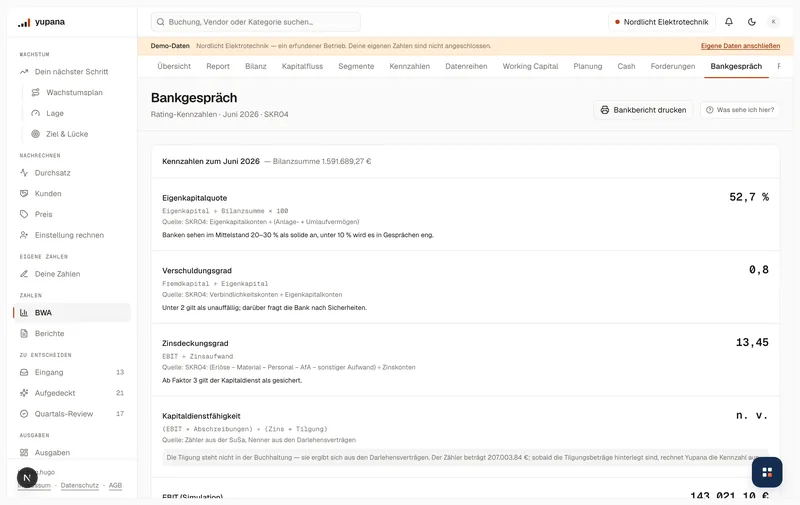Focus the Buchung, Vendor oder Kategorie search field
Image resolution: width=800 pixels, height=505 pixels.
click(x=256, y=22)
